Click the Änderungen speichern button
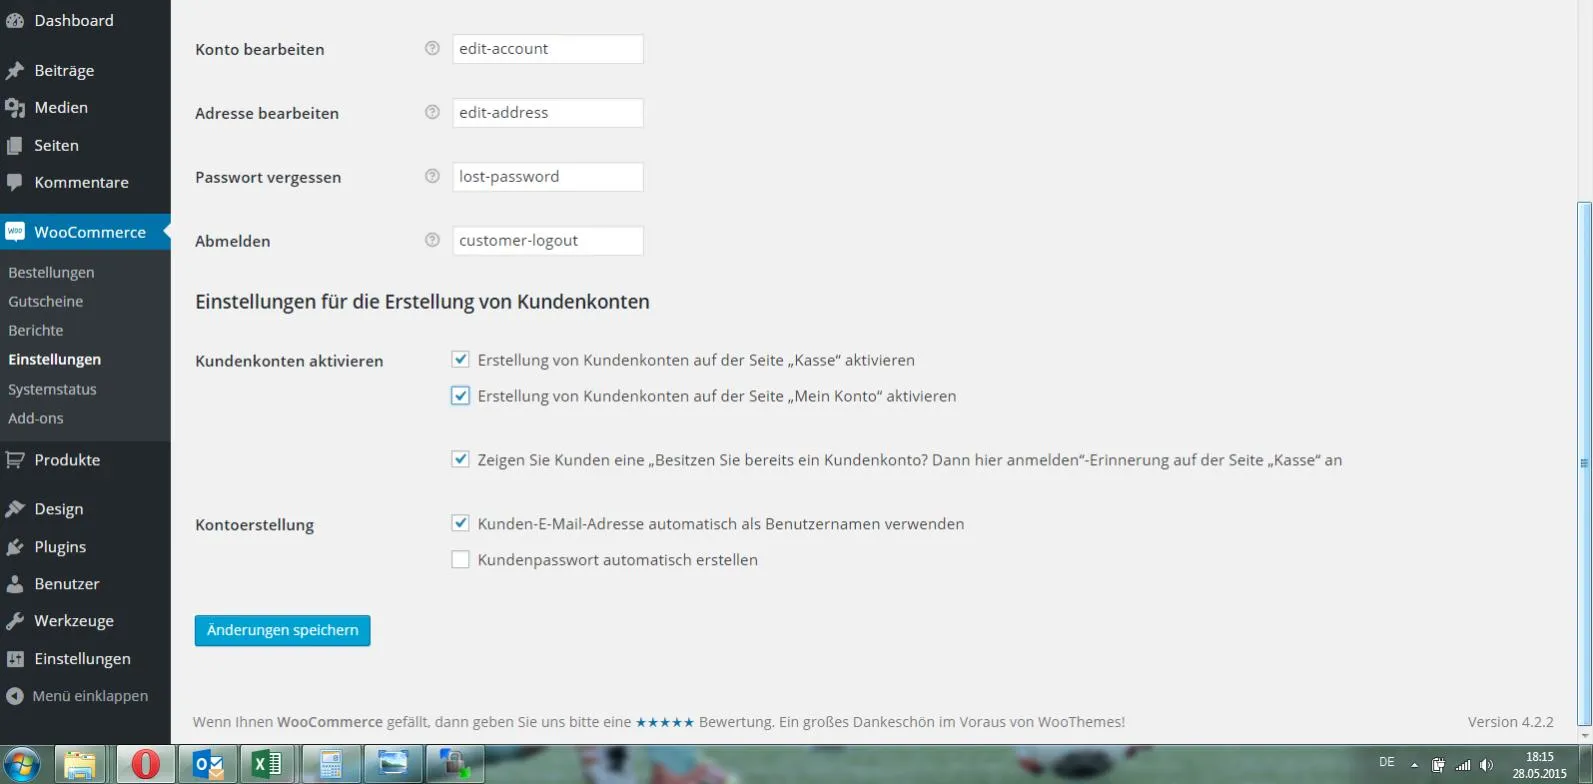The width and height of the screenshot is (1593, 784). 282,630
